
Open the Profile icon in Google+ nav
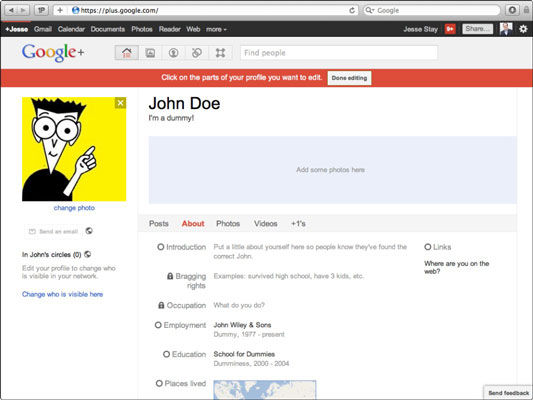(173, 53)
